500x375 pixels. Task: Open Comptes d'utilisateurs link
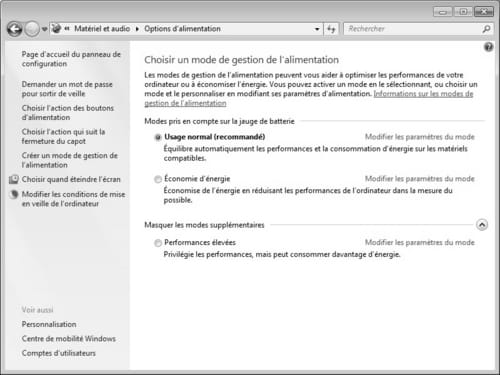tap(59, 353)
